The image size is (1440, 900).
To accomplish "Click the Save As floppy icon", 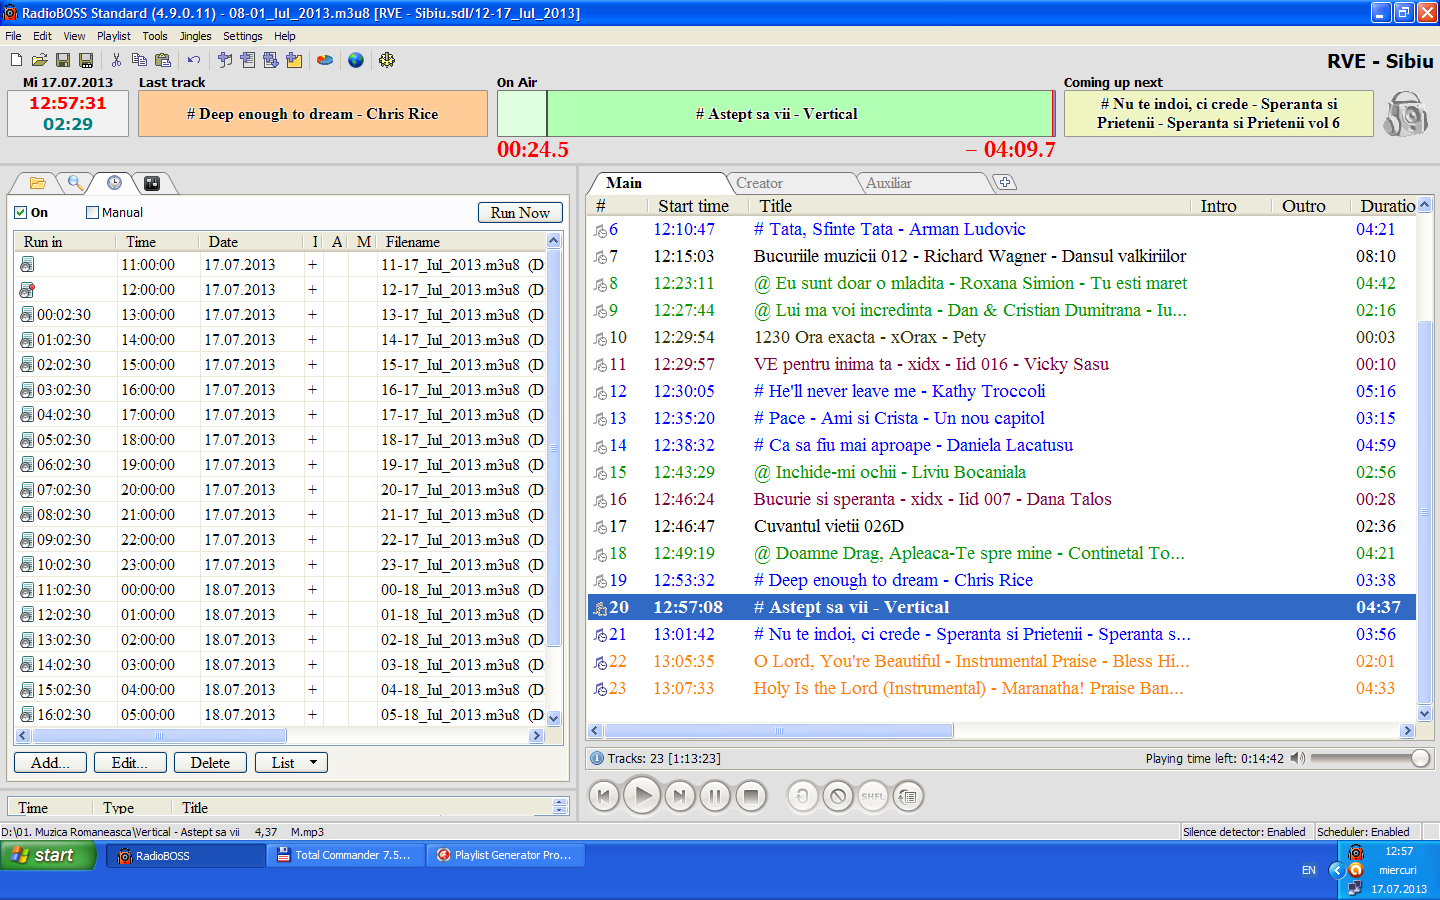I will click(86, 61).
